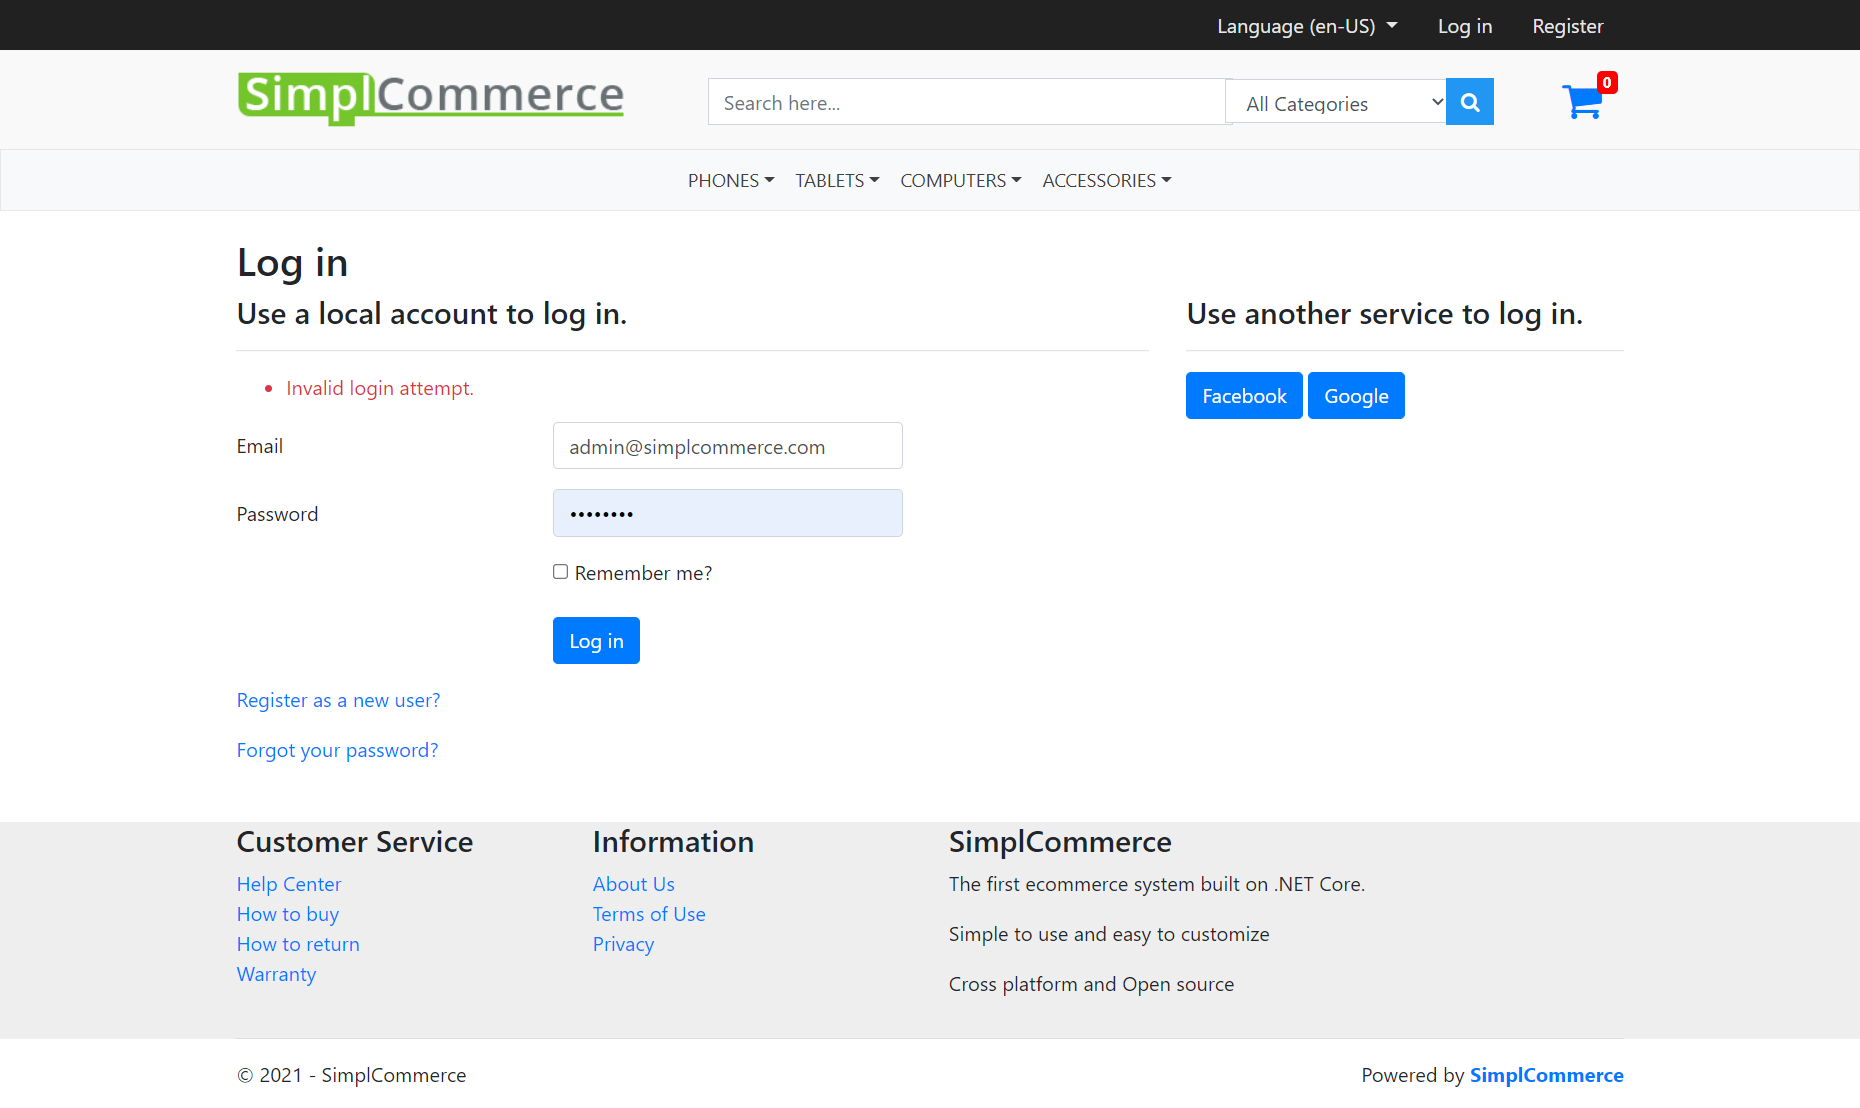Open Log in link in top bar
This screenshot has height=1108, width=1860.
[1465, 26]
